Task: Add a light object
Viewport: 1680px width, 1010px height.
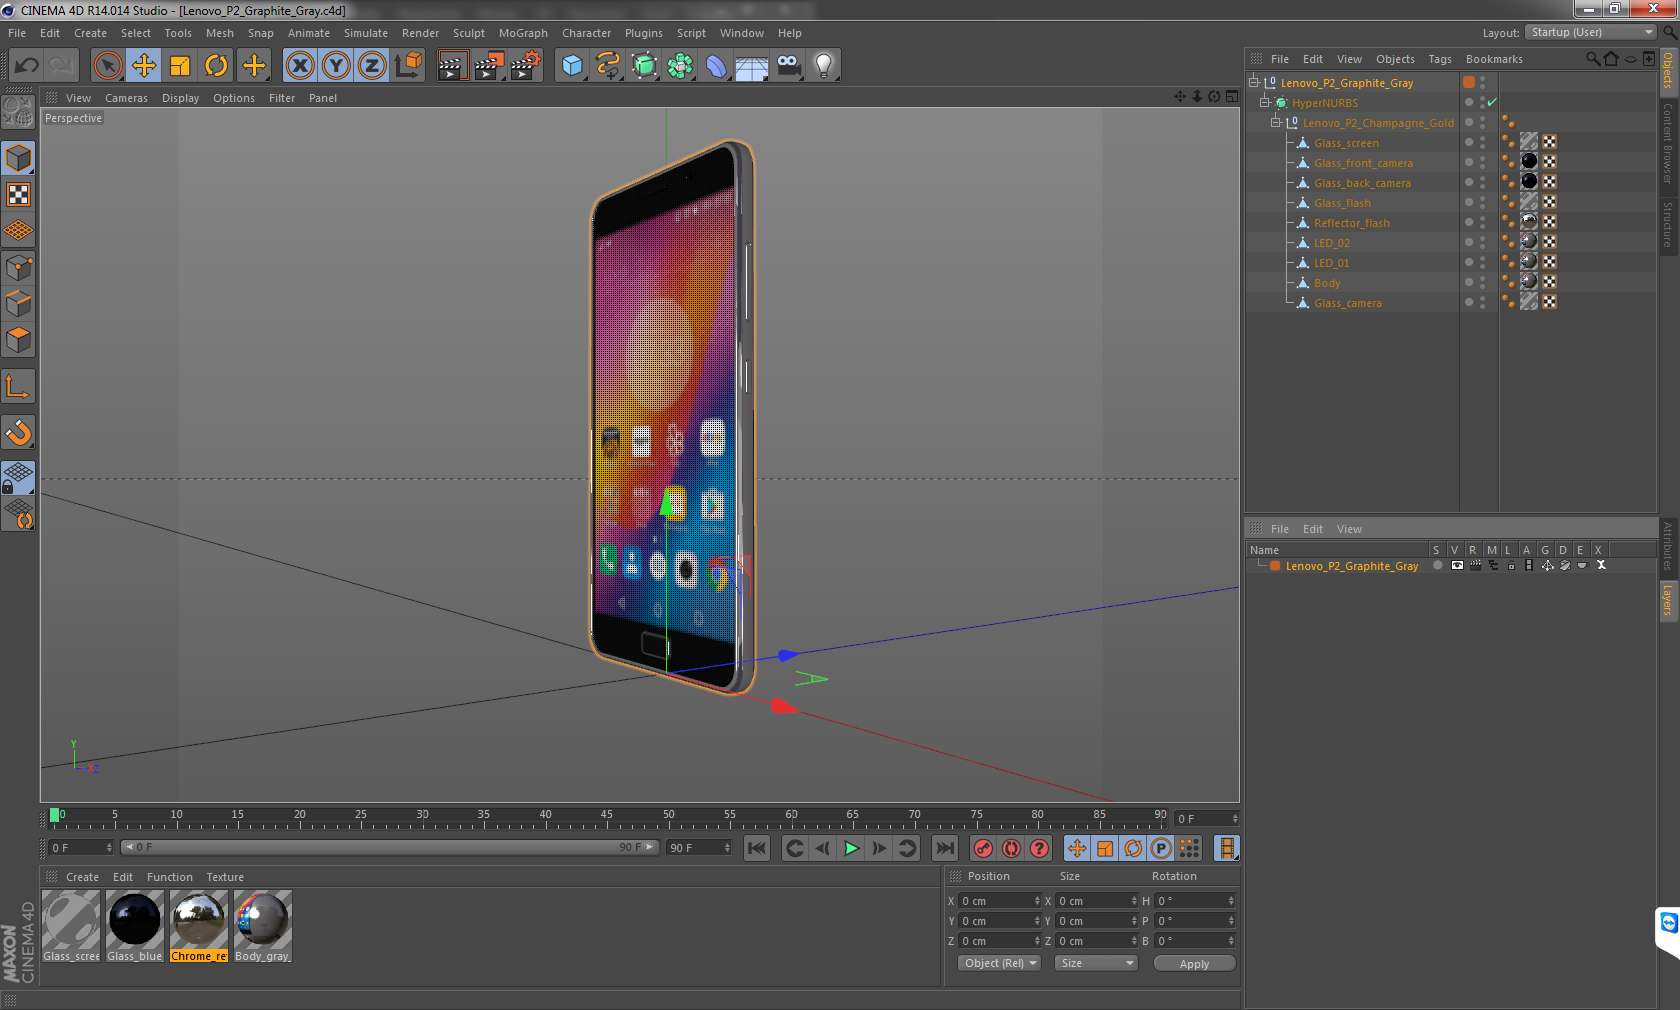Action: (824, 66)
